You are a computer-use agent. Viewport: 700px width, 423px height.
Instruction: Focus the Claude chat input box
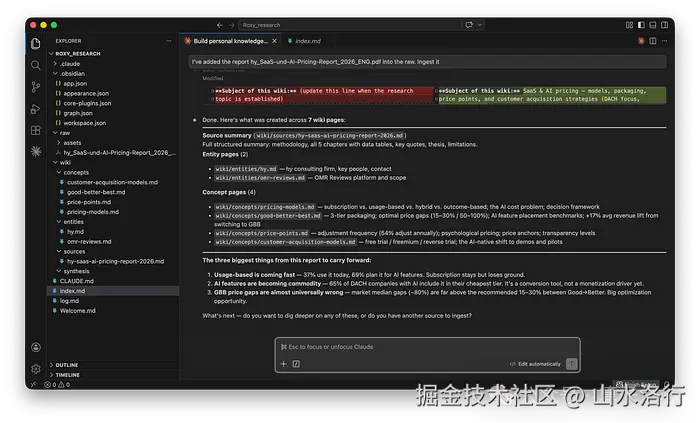tap(427, 347)
